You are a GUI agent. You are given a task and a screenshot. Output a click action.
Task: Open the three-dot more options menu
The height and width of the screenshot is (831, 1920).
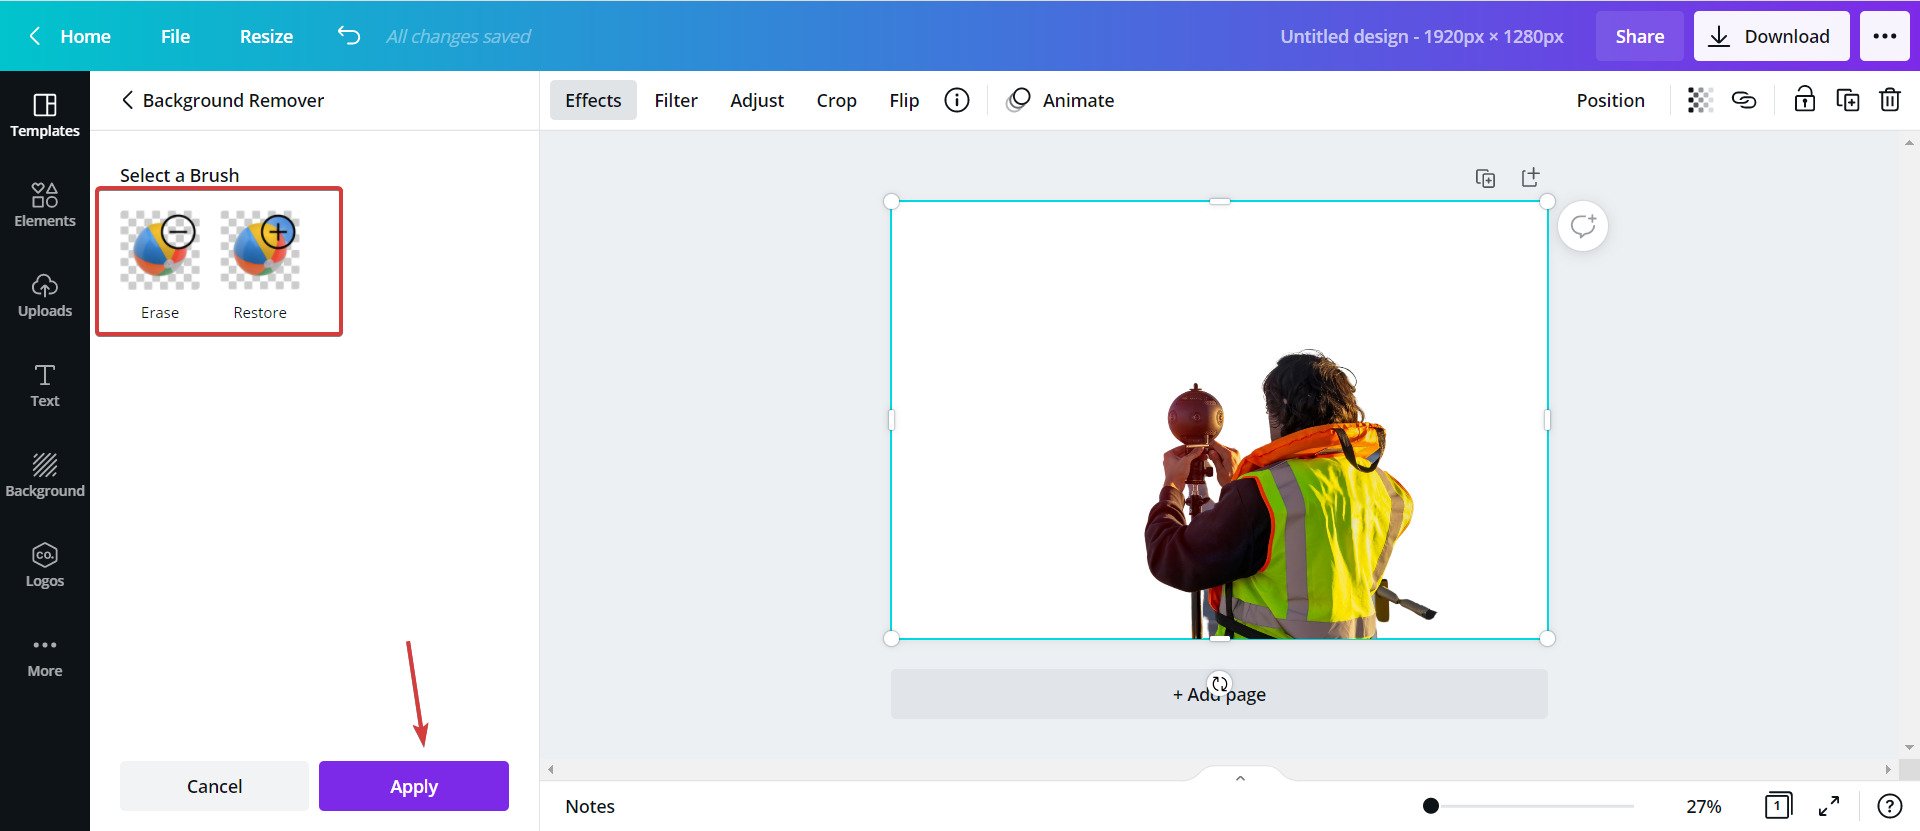point(1885,36)
